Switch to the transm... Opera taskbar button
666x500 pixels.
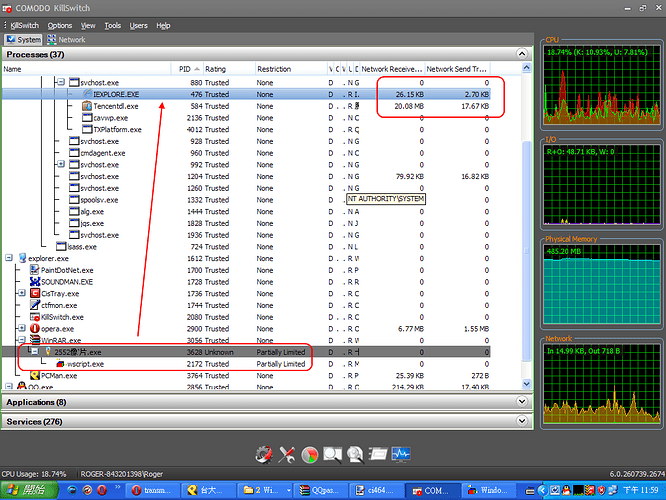152,491
